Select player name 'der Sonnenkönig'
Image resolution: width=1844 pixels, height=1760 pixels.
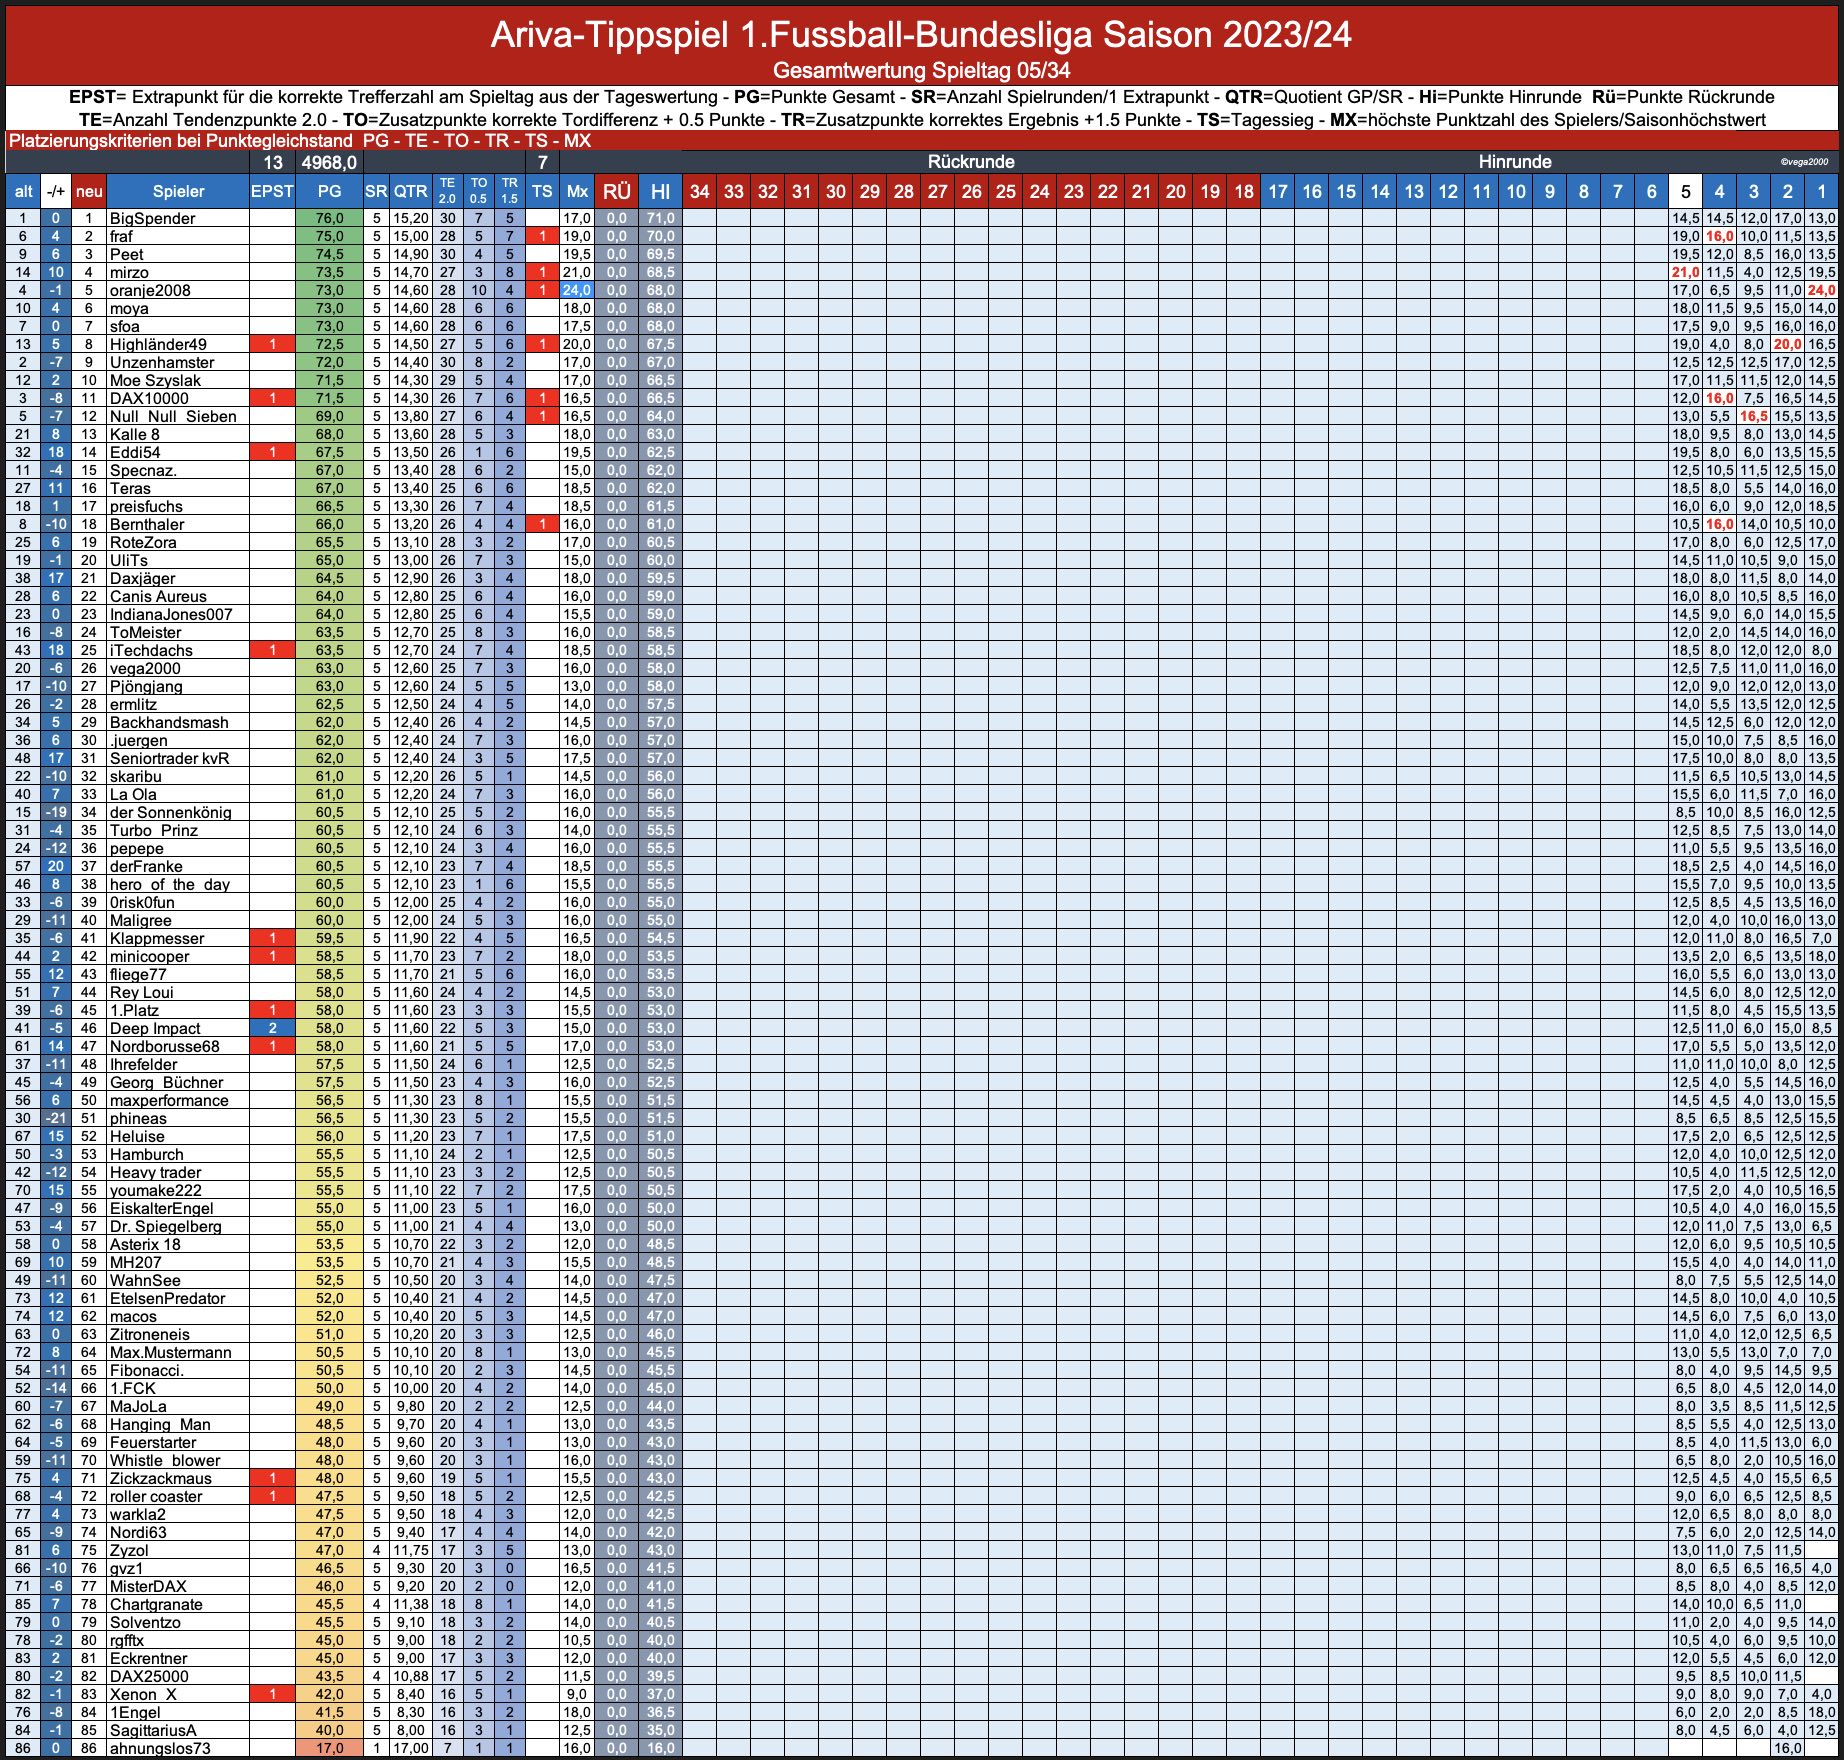170,812
